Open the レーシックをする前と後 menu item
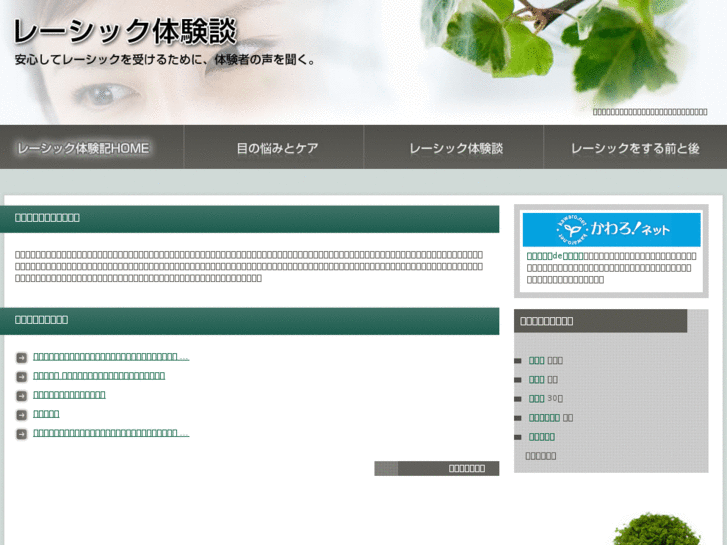Screen dimensions: 727x545 pos(635,147)
